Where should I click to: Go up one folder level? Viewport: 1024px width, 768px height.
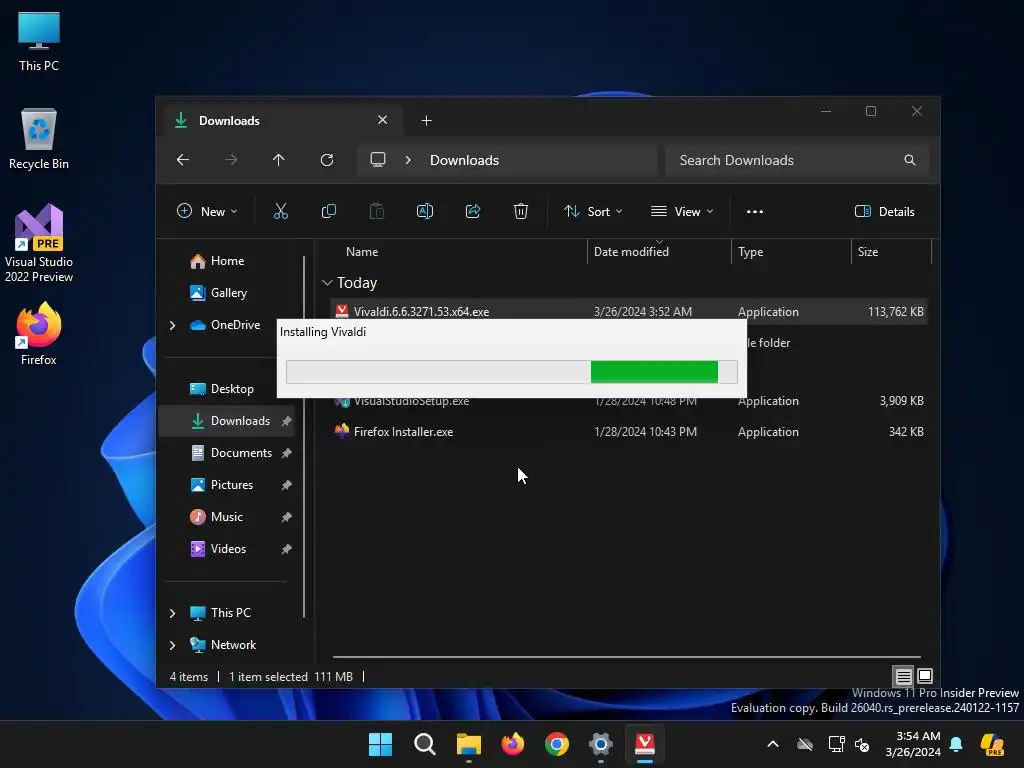pos(279,160)
